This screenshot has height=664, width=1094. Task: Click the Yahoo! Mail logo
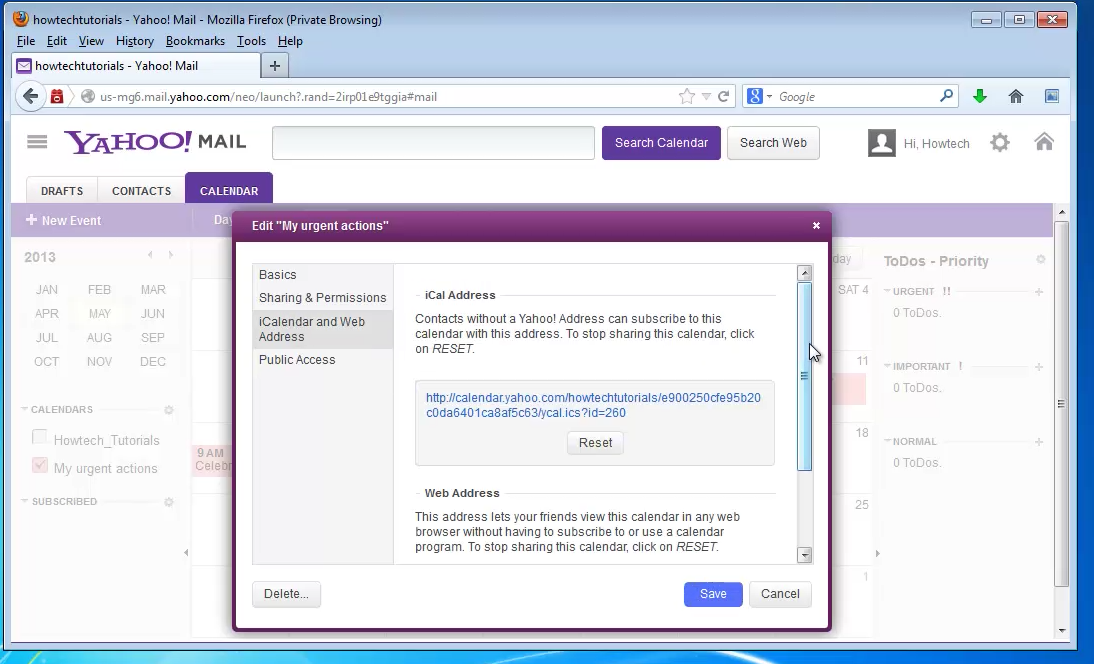coord(155,142)
